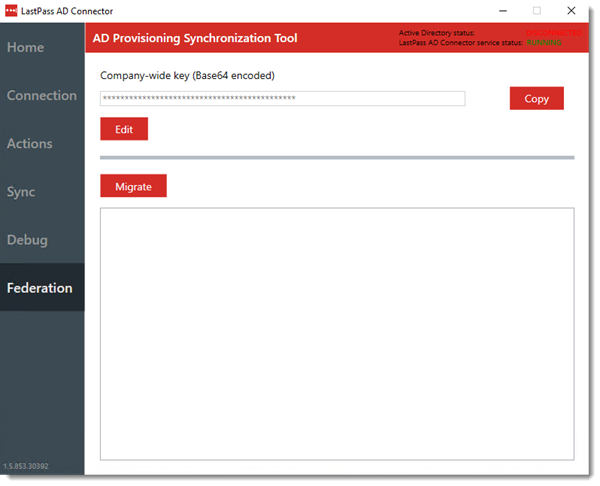The width and height of the screenshot is (600, 486).
Task: Click inside the migration log box
Action: tap(337, 334)
